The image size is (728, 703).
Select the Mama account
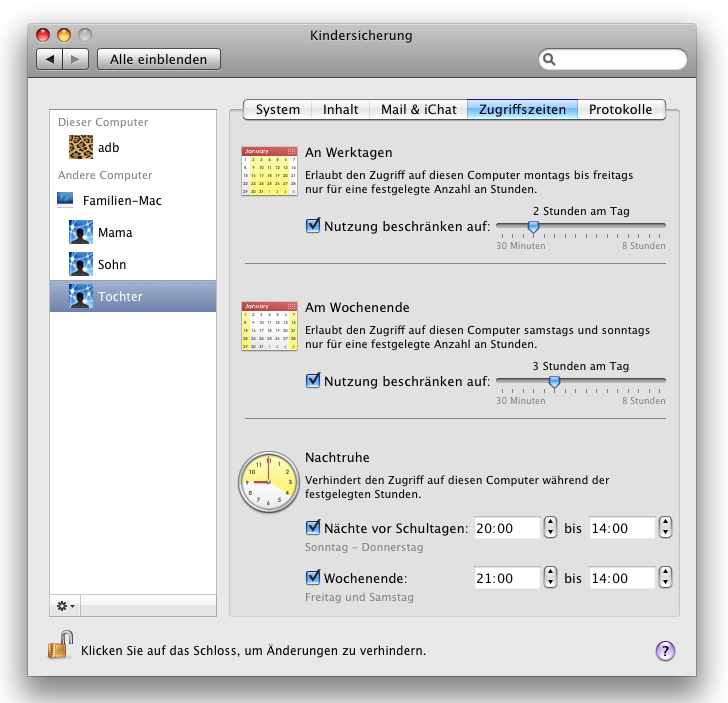coord(133,232)
